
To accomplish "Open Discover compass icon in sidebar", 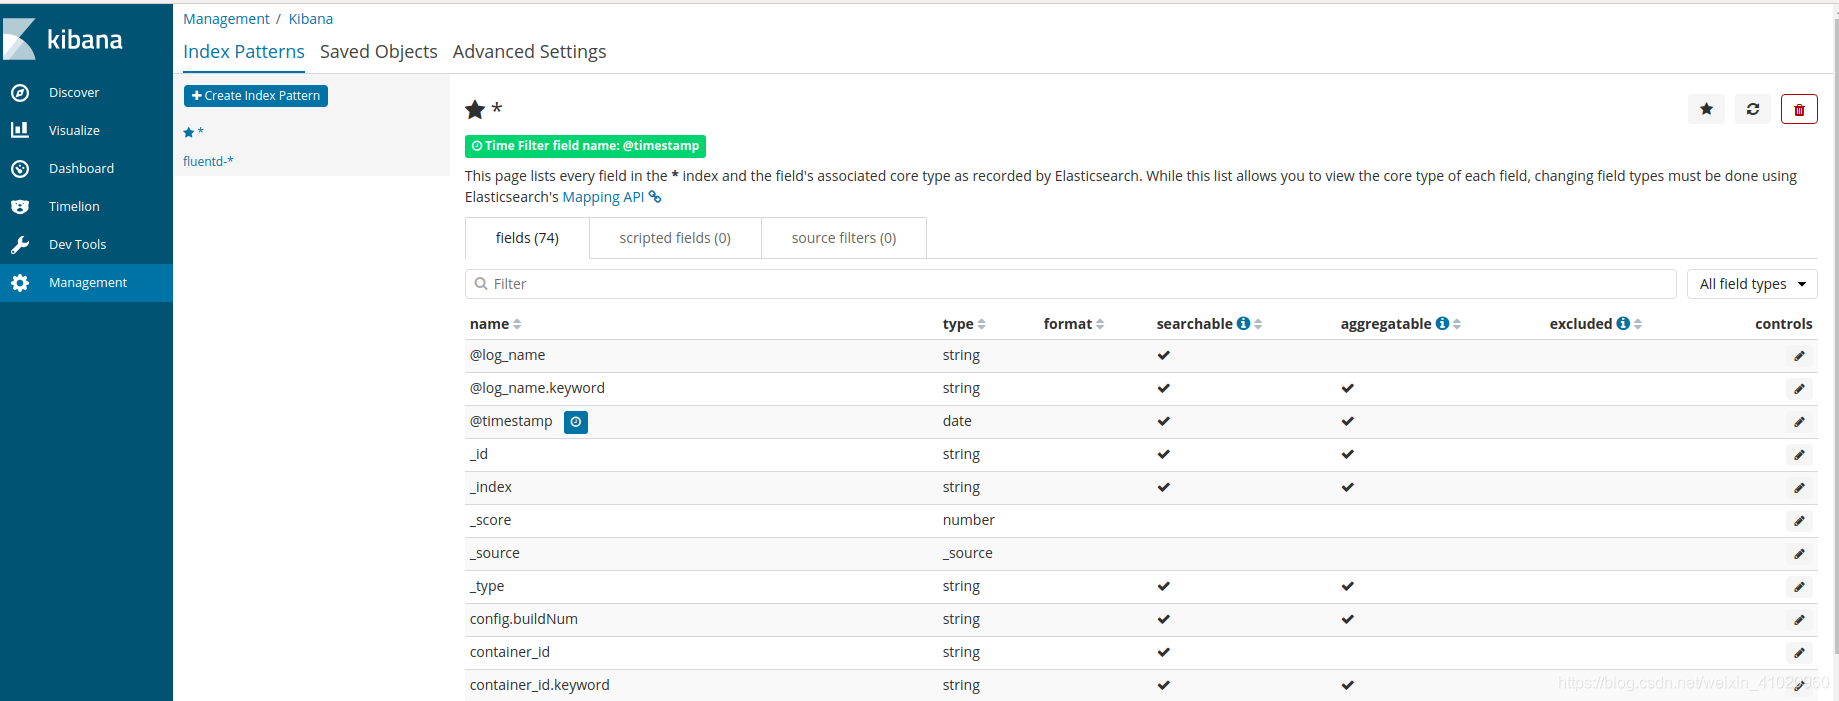I will [20, 93].
